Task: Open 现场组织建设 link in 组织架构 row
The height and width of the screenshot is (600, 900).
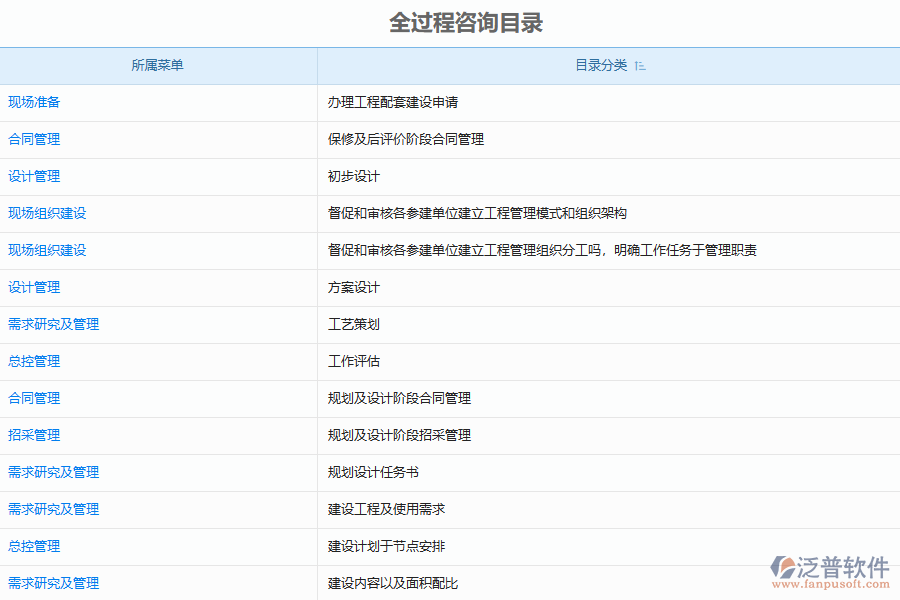Action: [47, 213]
